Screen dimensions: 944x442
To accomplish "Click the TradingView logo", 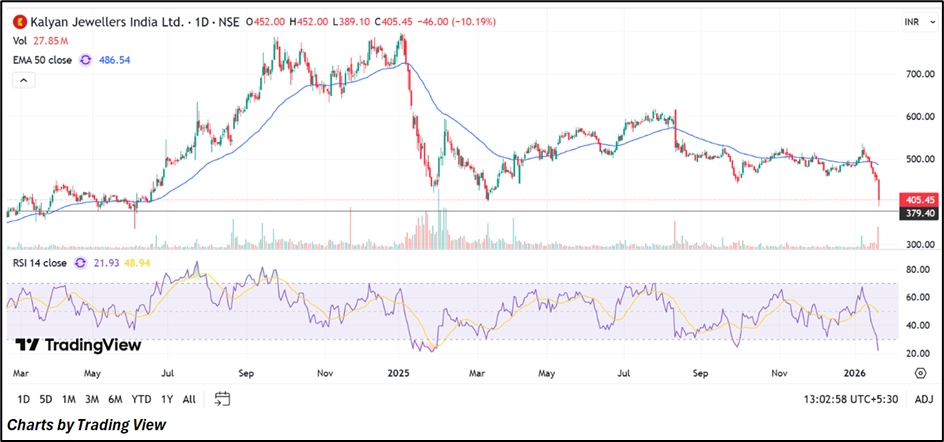I will (x=78, y=345).
